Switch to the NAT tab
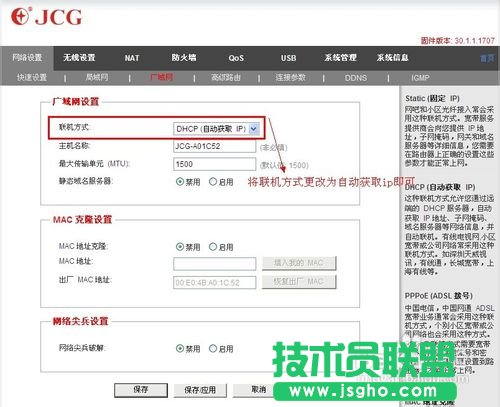500x407 pixels. click(132, 58)
